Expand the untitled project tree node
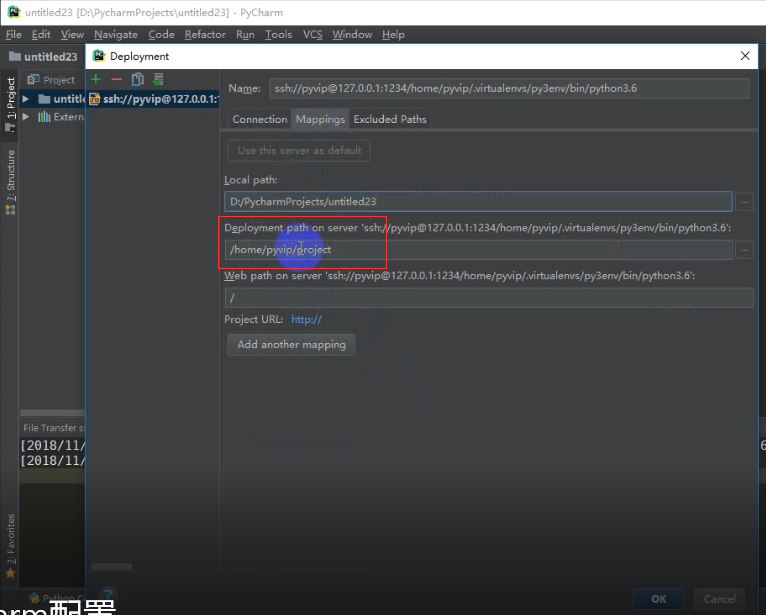The height and width of the screenshot is (615, 766). click(x=25, y=99)
